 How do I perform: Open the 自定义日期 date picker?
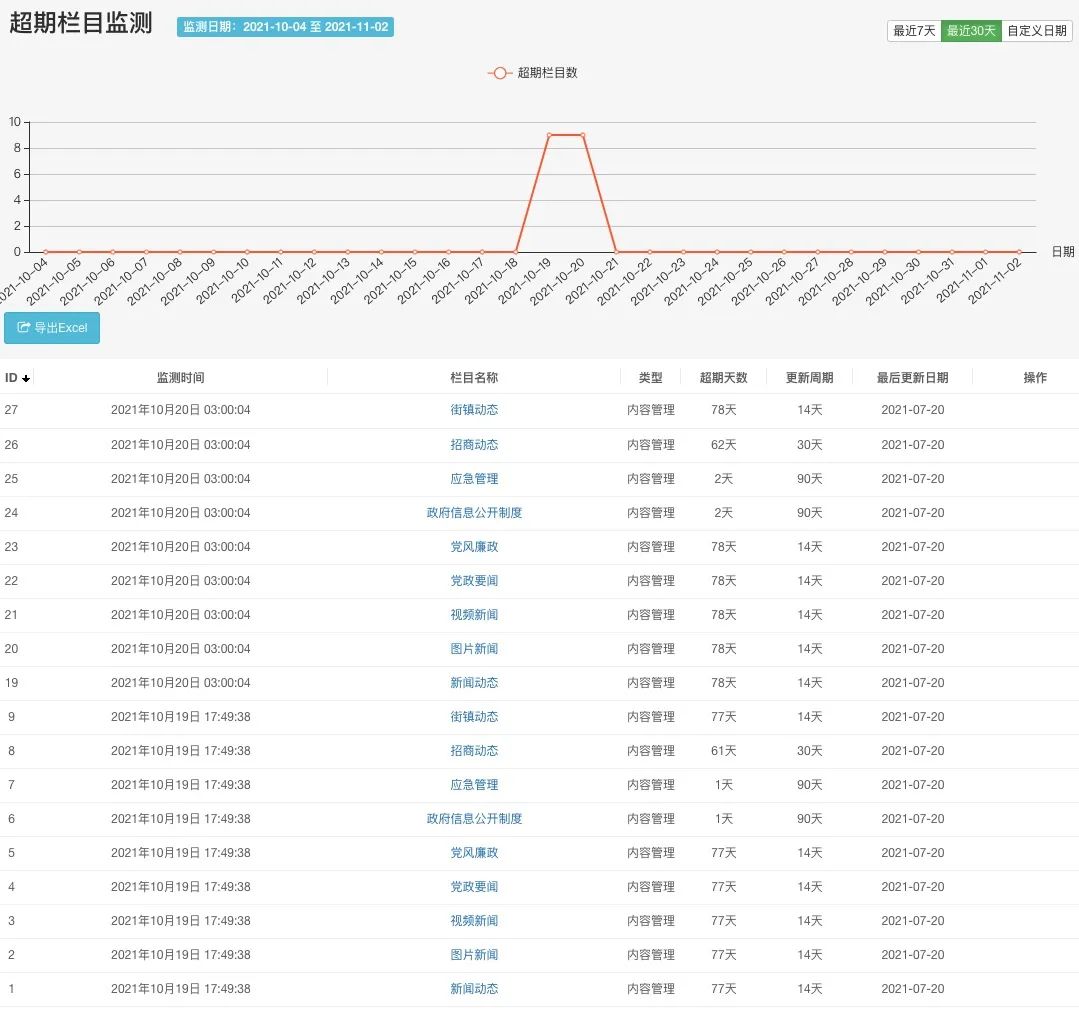[x=1036, y=31]
